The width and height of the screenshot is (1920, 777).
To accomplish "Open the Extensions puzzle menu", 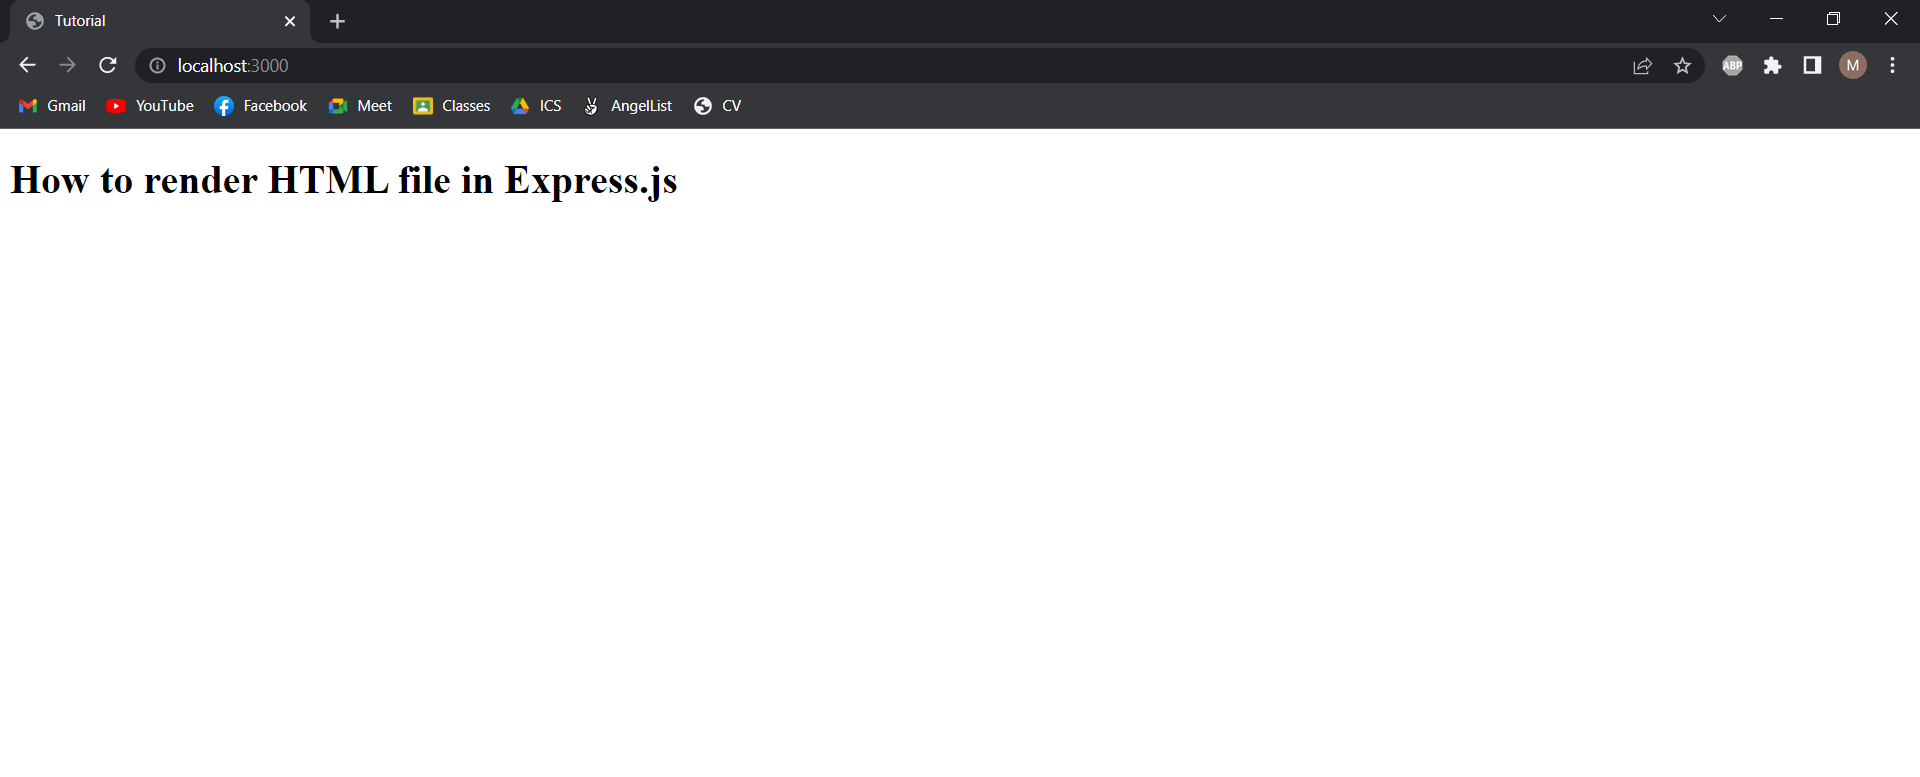I will click(x=1772, y=66).
